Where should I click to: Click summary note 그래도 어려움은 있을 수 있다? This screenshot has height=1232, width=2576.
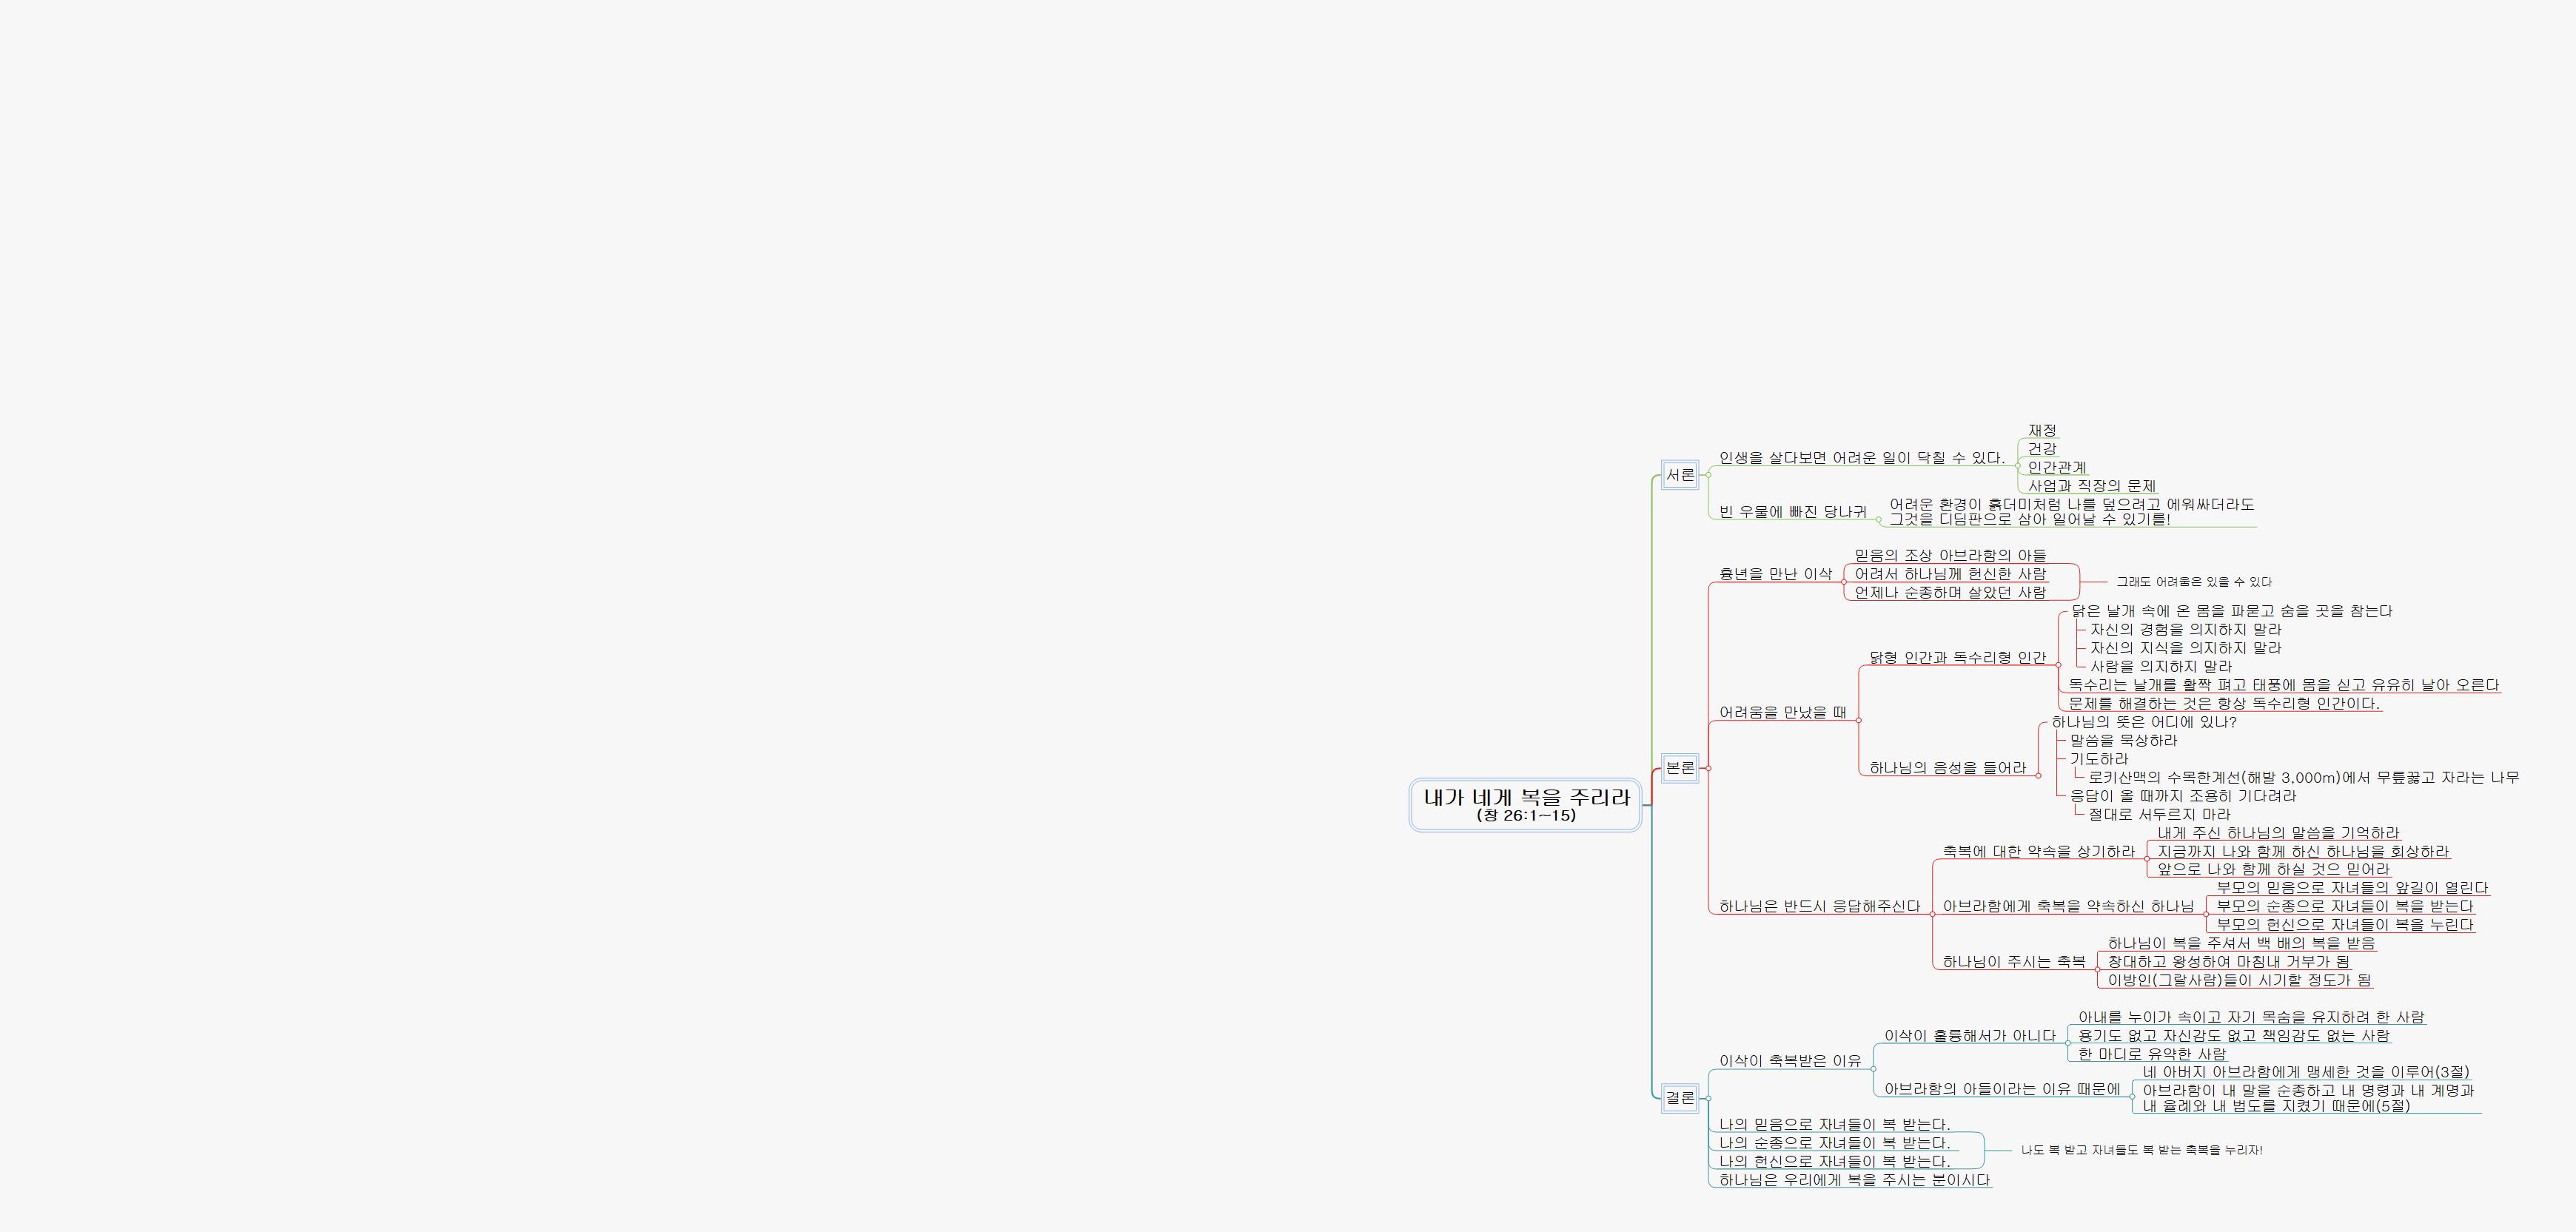point(2193,582)
